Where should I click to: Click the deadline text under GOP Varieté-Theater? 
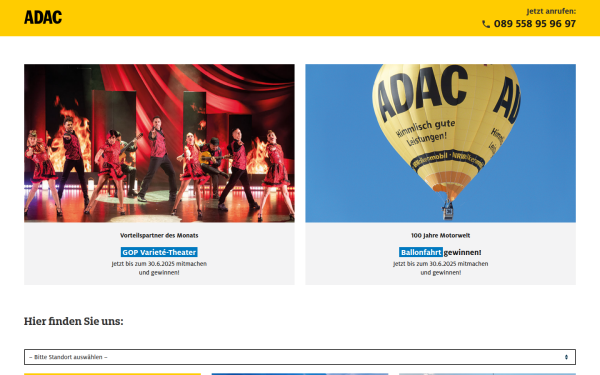[x=159, y=268]
